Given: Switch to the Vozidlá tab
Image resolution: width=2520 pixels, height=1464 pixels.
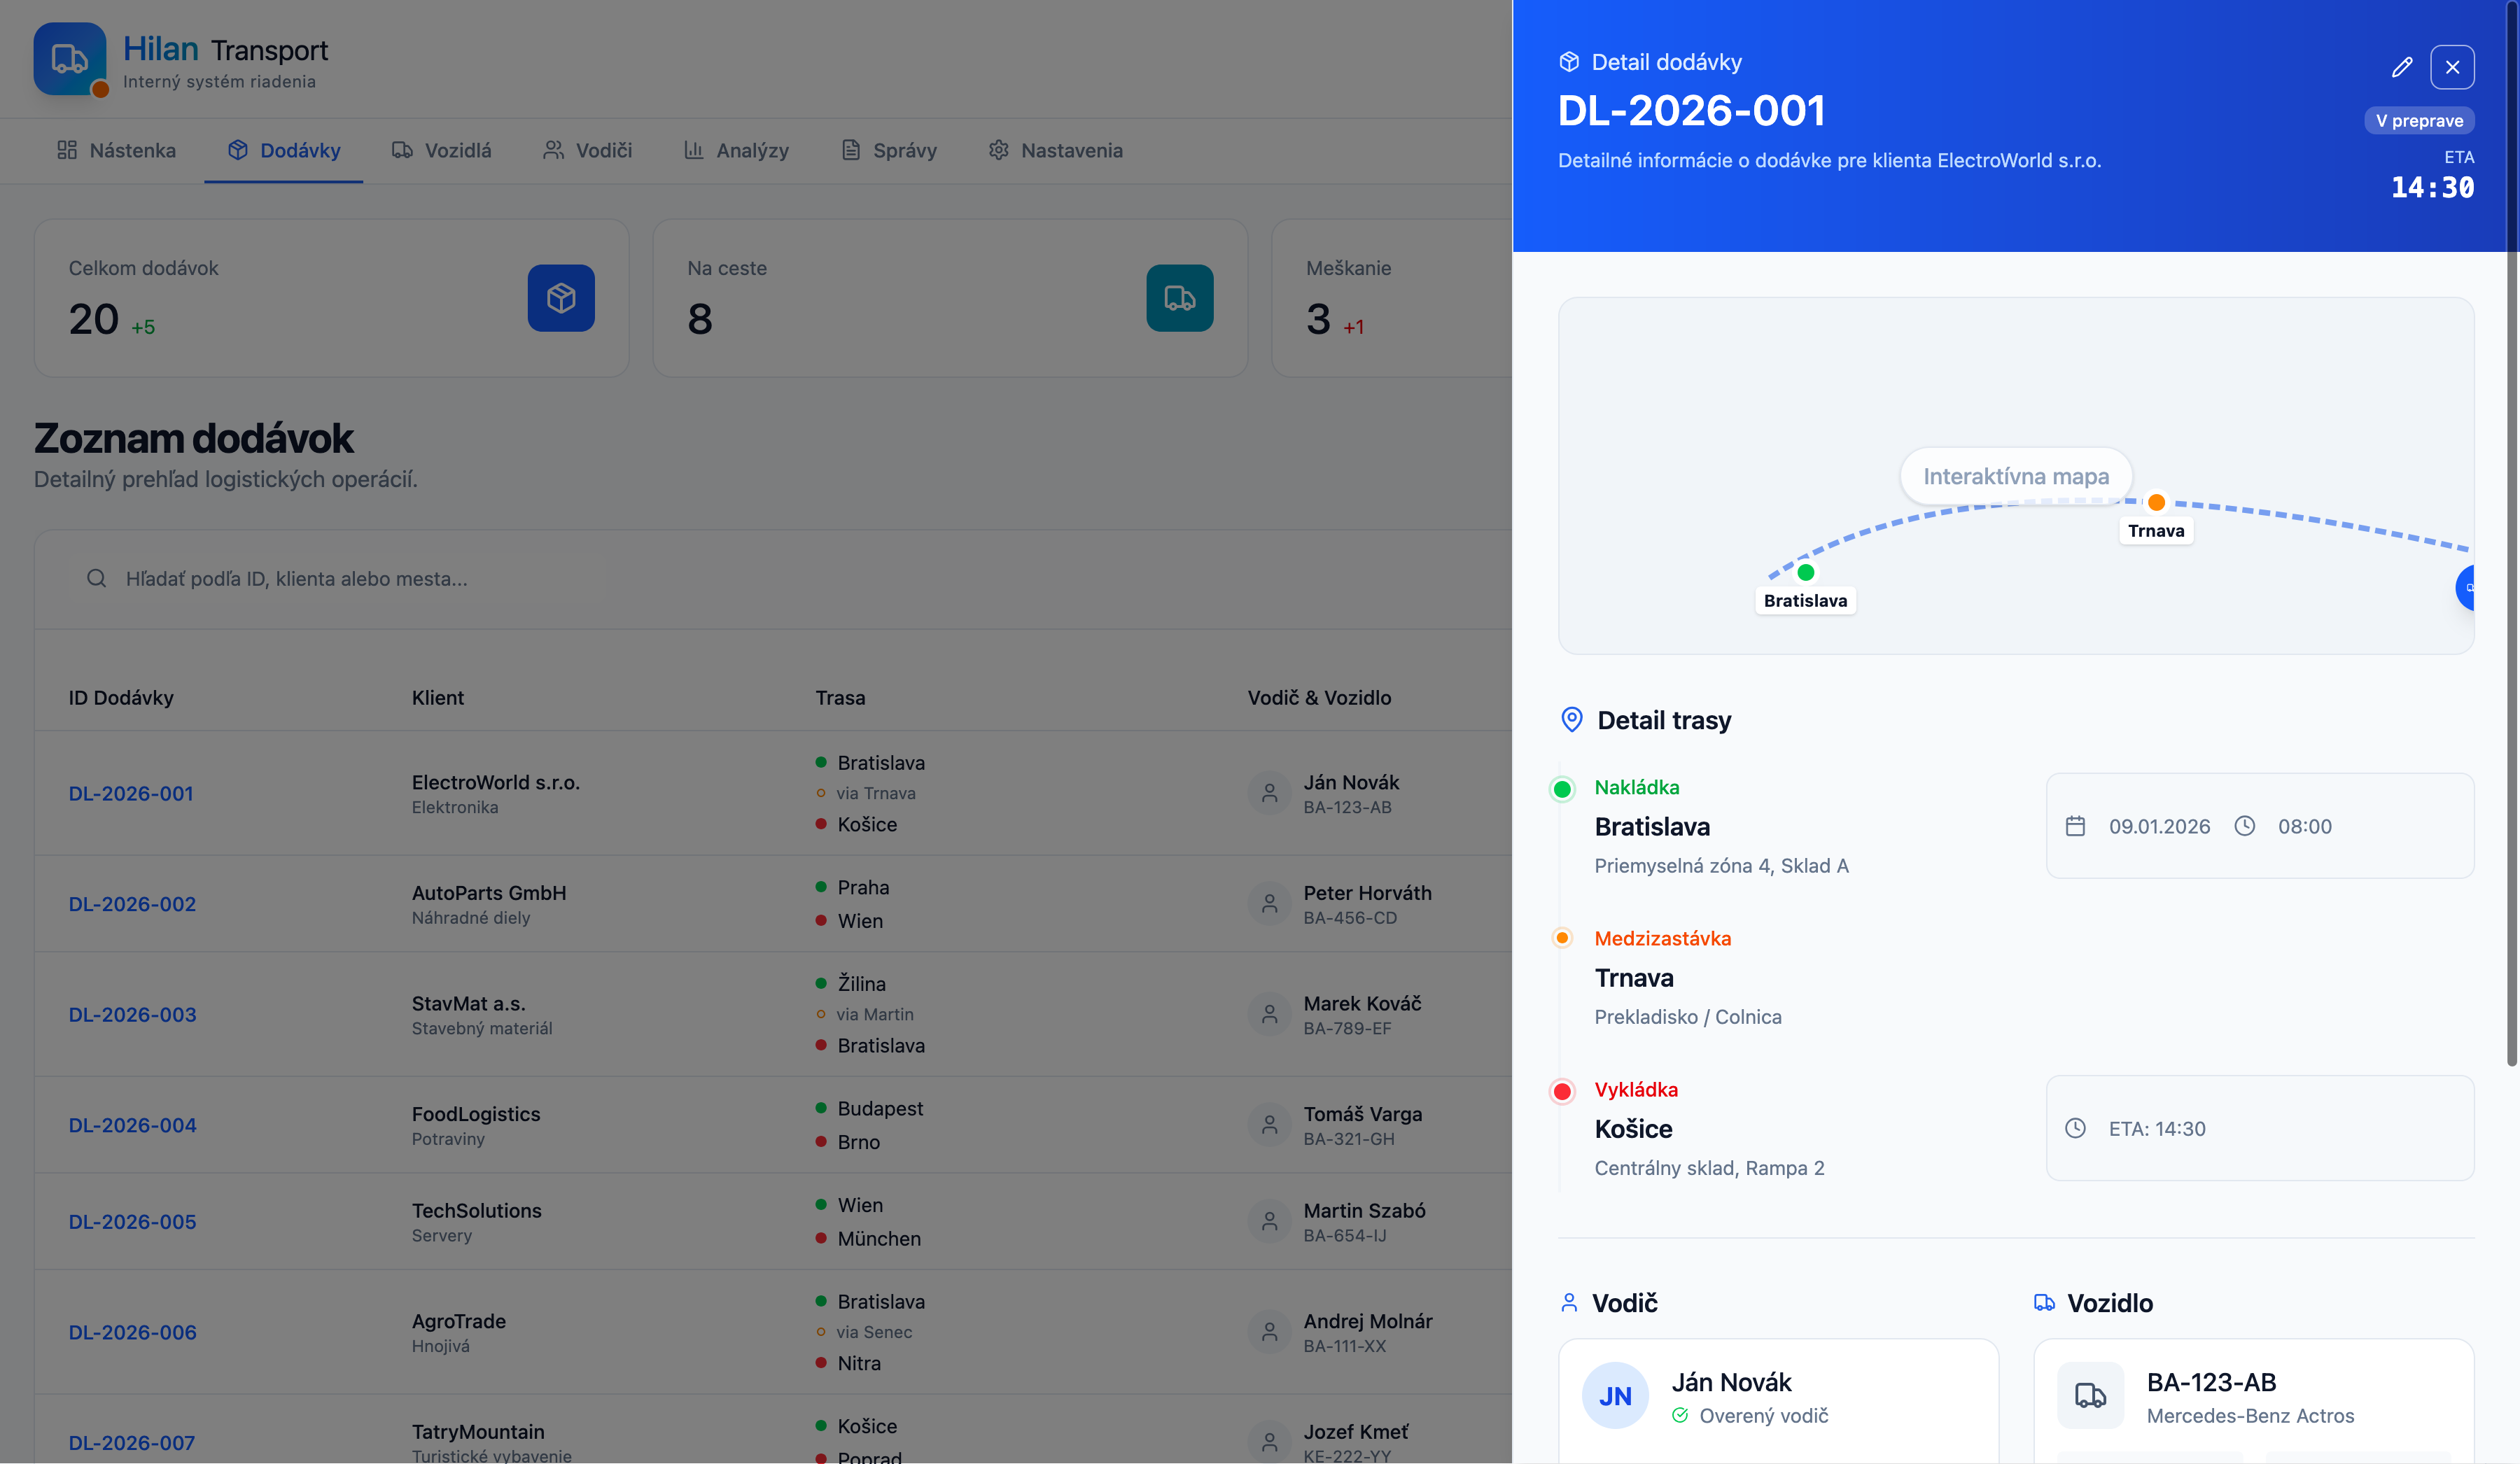Looking at the screenshot, I should coord(441,150).
